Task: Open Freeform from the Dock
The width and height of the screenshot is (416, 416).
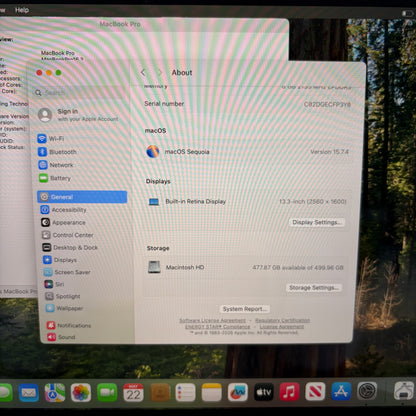Action: tap(238, 392)
